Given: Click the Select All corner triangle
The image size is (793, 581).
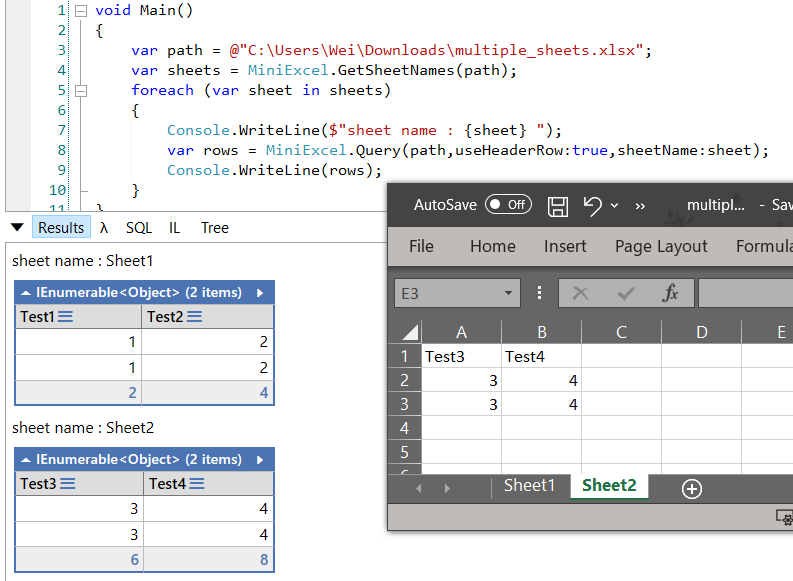Looking at the screenshot, I should [410, 332].
